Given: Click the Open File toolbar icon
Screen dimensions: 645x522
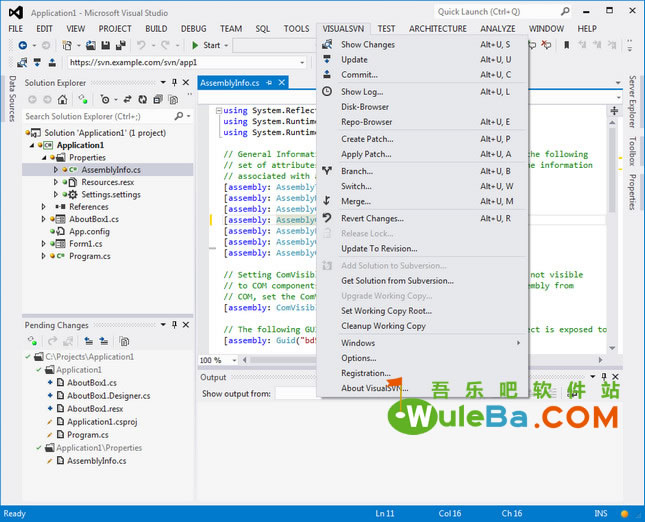Looking at the screenshot, I should 91,45.
